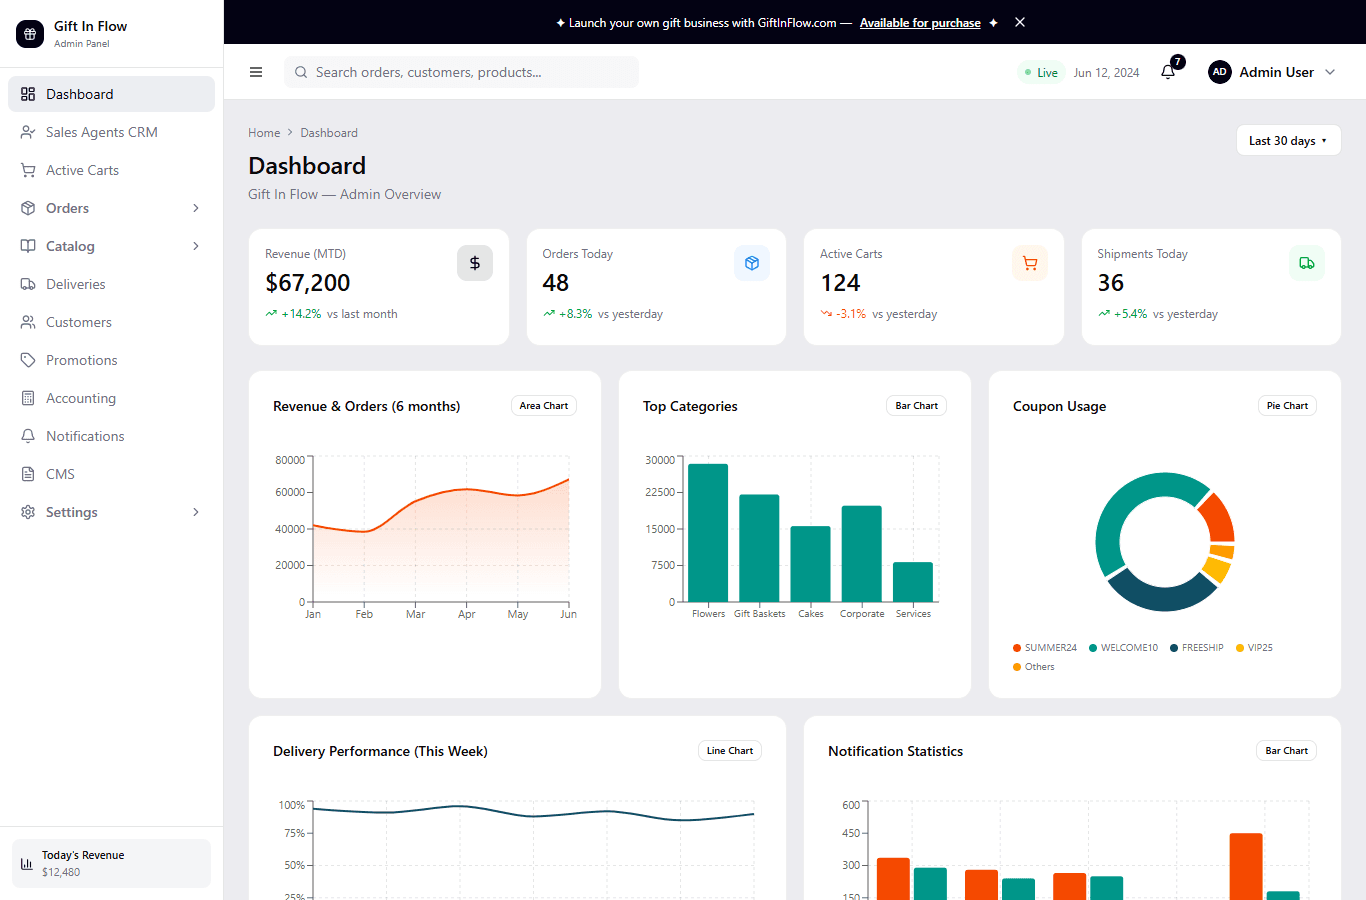The height and width of the screenshot is (900, 1366).
Task: Click the Top Categories Bar Chart badge
Action: [x=916, y=405]
